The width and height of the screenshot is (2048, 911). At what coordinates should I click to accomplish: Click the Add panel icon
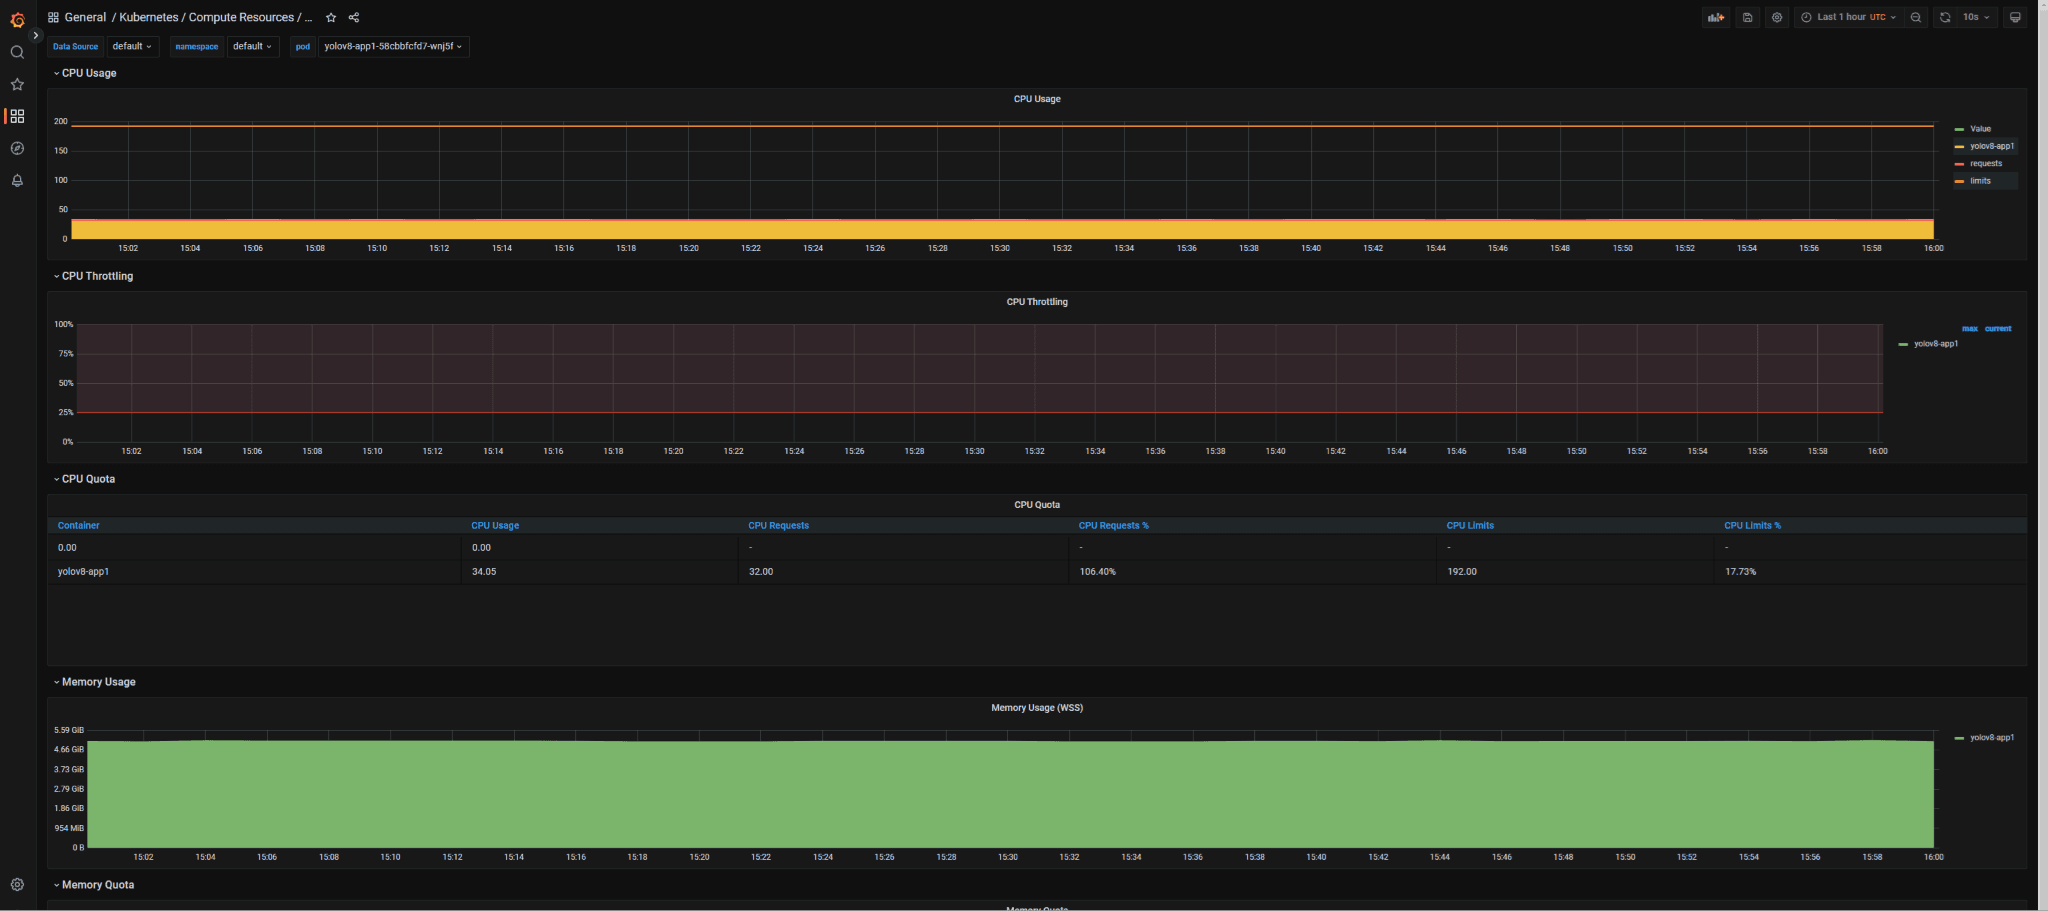click(1716, 17)
